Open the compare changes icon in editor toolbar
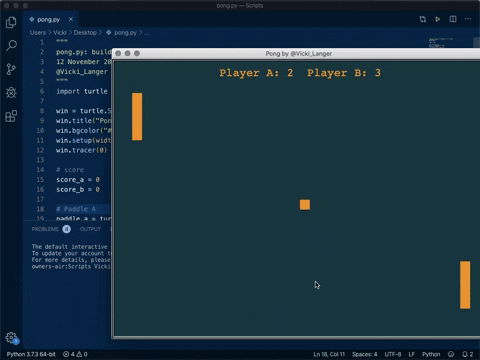The width and height of the screenshot is (480, 360). pyautogui.click(x=423, y=19)
